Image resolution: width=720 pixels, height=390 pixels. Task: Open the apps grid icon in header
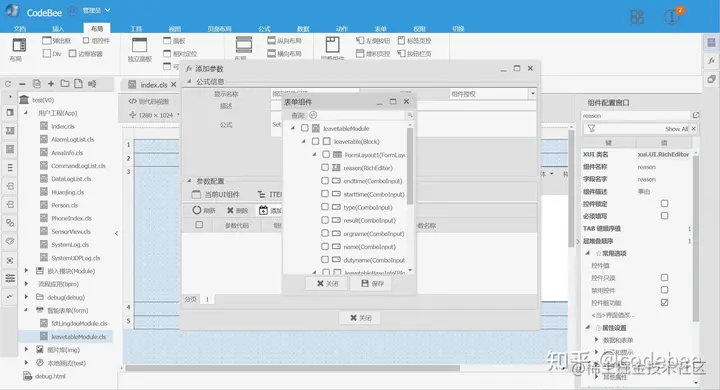pyautogui.click(x=637, y=17)
